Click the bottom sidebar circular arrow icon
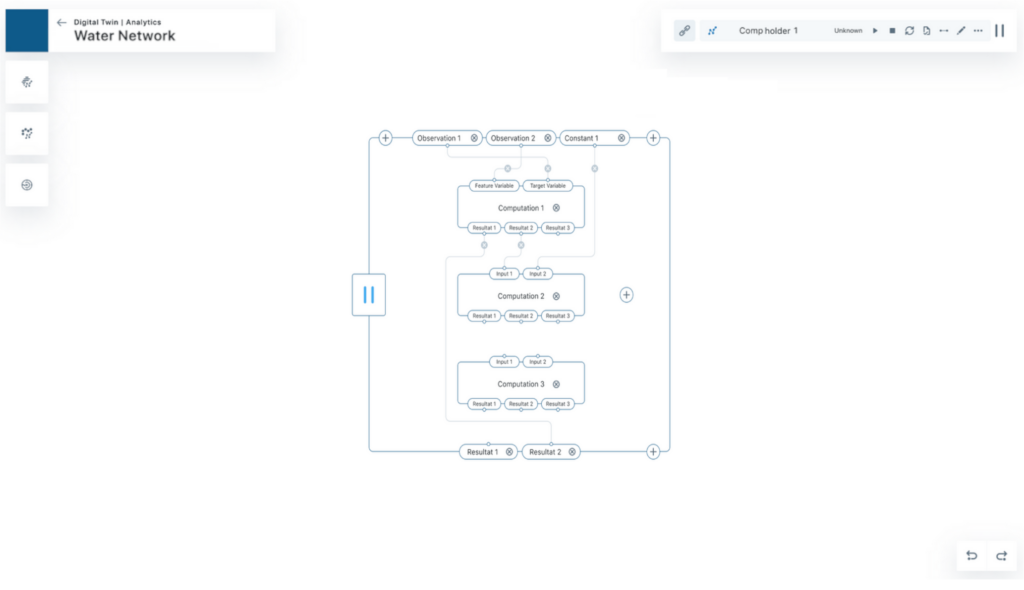Screen dimensions: 1024x590 pos(27,185)
